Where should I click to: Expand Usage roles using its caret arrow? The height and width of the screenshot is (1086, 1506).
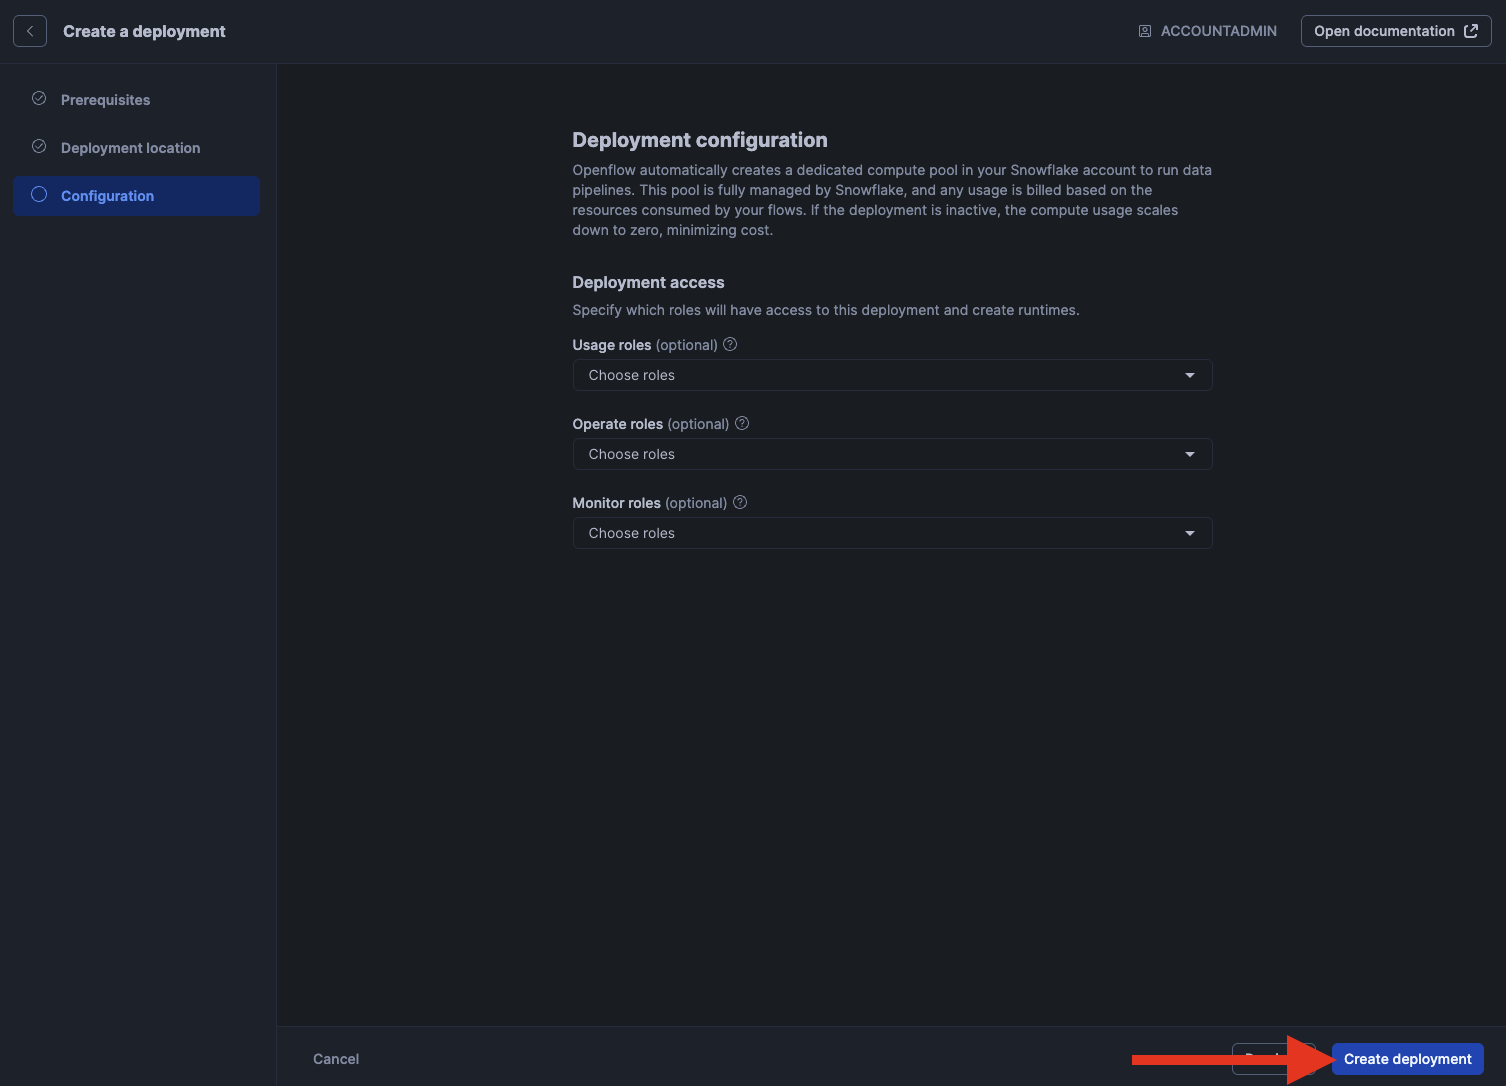point(1189,375)
